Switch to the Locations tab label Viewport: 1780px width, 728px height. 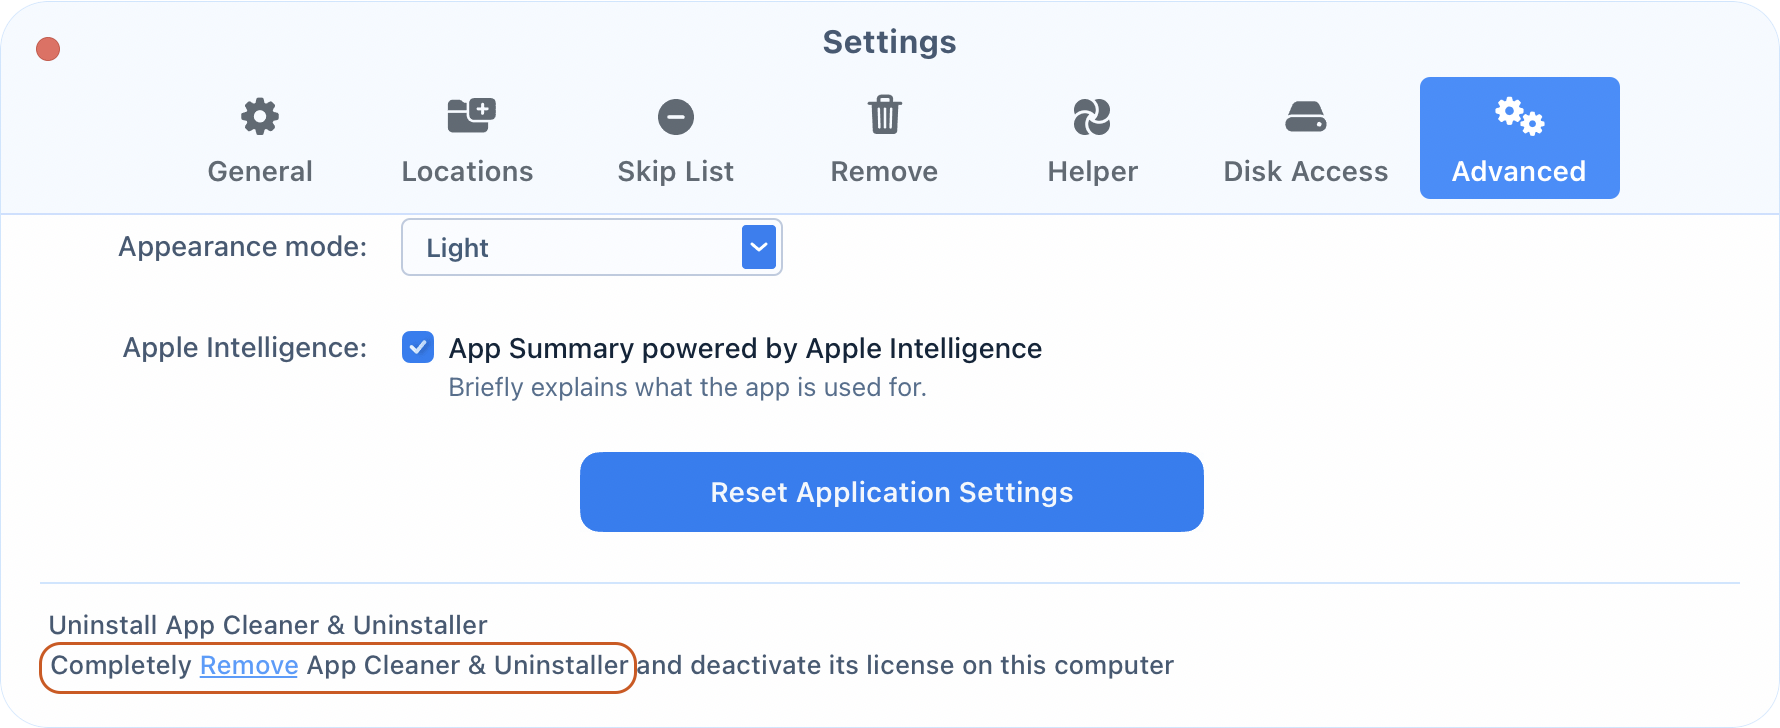pos(467,172)
